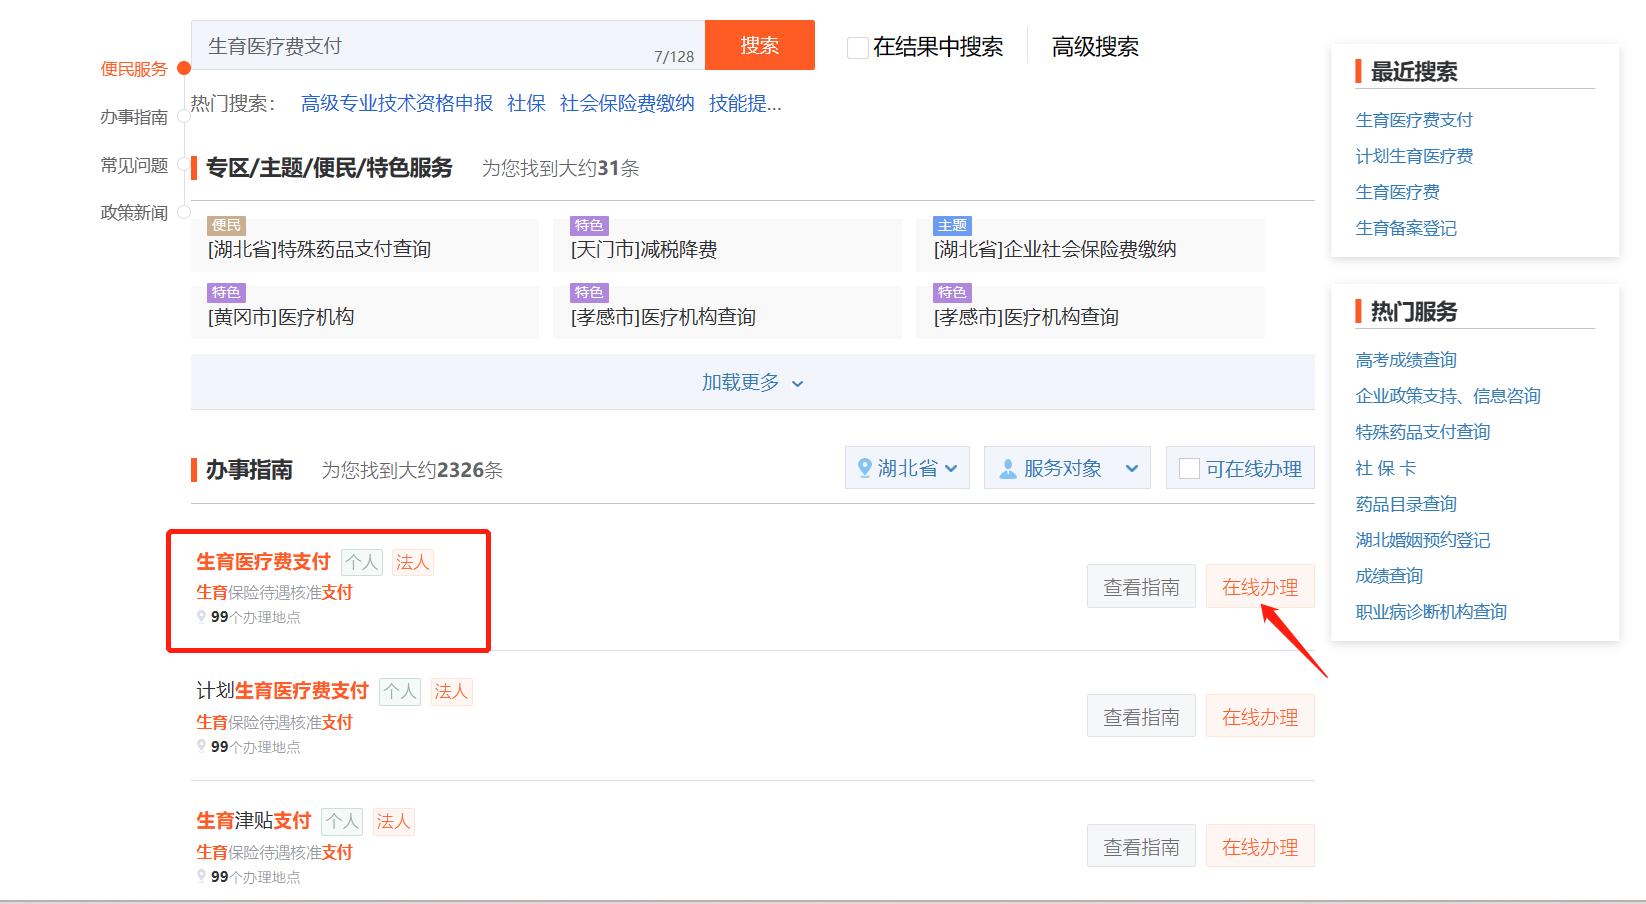1646x904 pixels.
Task: Click the location marker beside 99个办理地点
Action: coord(202,617)
